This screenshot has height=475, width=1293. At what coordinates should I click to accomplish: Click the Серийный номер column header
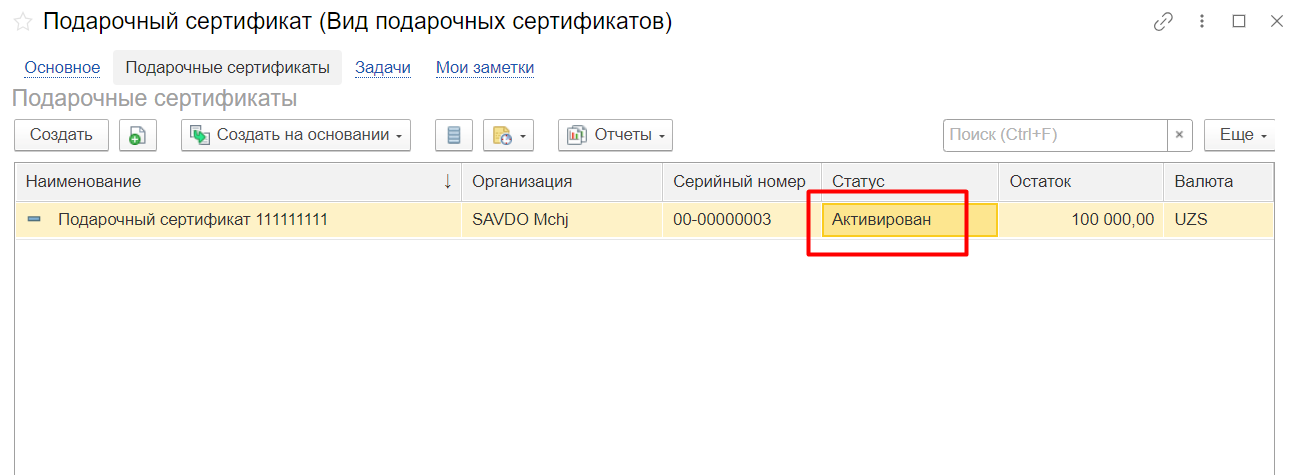click(x=739, y=182)
